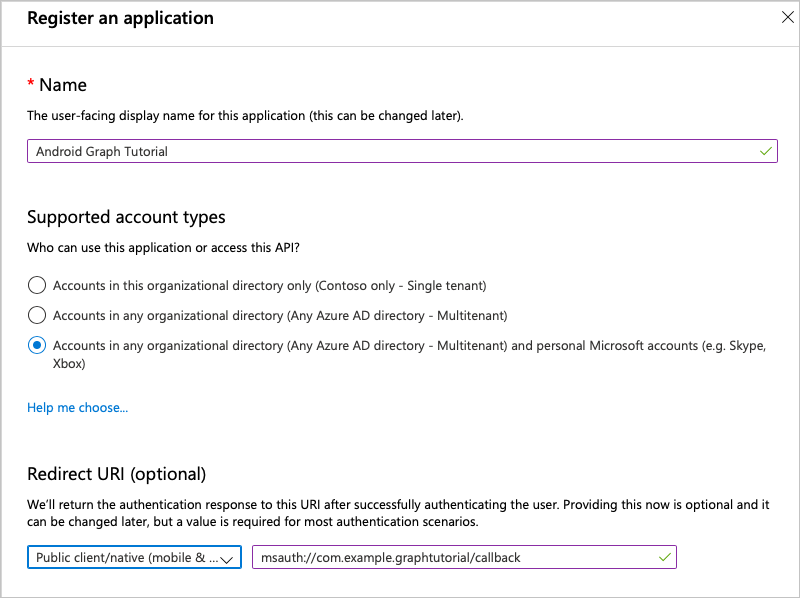Click the green checkmark in Name field

[765, 151]
